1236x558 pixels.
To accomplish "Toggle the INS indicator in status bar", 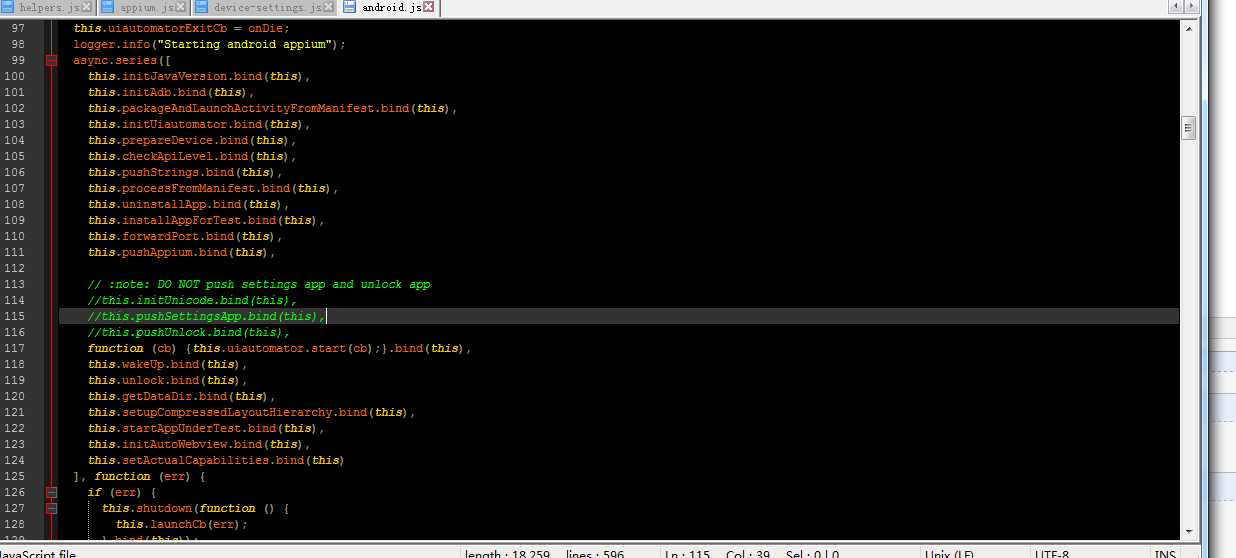I will [1166, 553].
